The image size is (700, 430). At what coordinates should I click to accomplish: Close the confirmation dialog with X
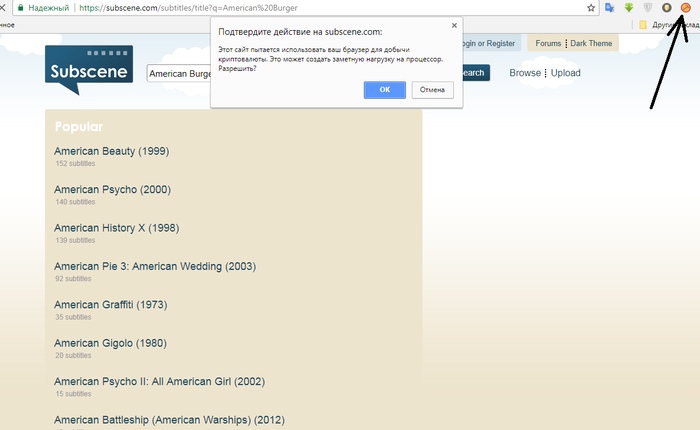click(x=454, y=25)
